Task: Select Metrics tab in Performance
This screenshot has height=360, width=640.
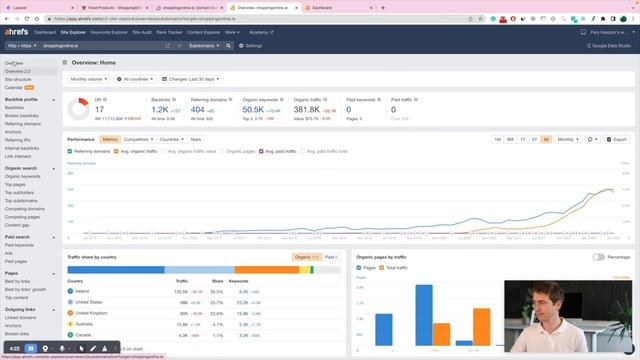Action: [110, 139]
